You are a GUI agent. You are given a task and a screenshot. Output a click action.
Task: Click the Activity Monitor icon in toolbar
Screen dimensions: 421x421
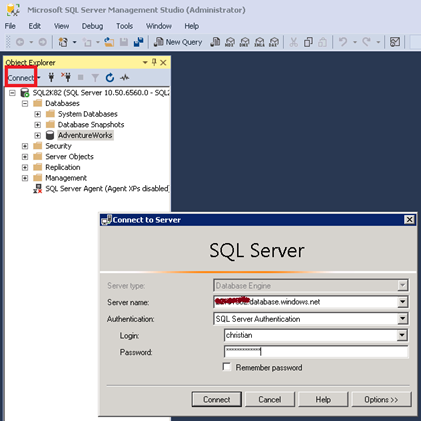pyautogui.click(x=395, y=42)
